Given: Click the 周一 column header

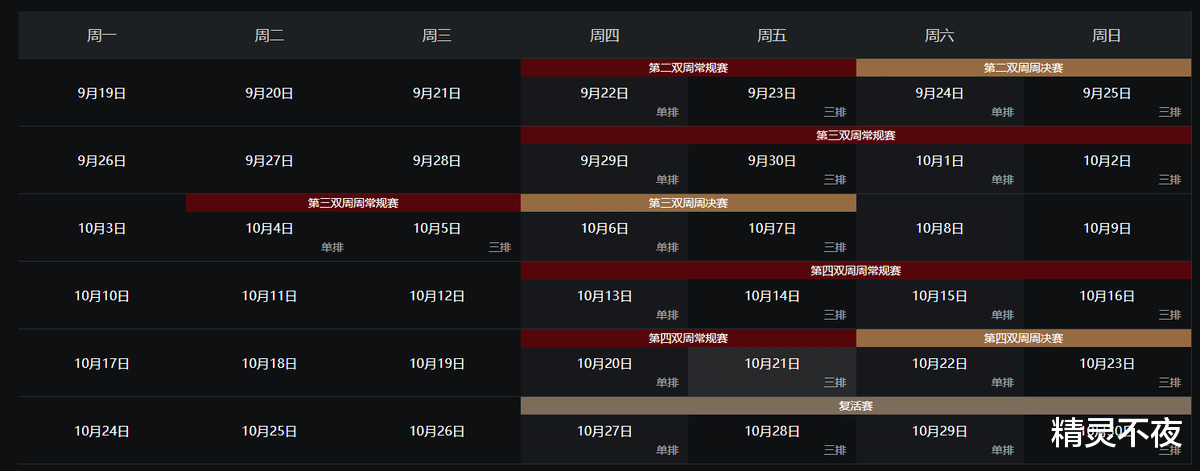Looking at the screenshot, I should [x=102, y=36].
